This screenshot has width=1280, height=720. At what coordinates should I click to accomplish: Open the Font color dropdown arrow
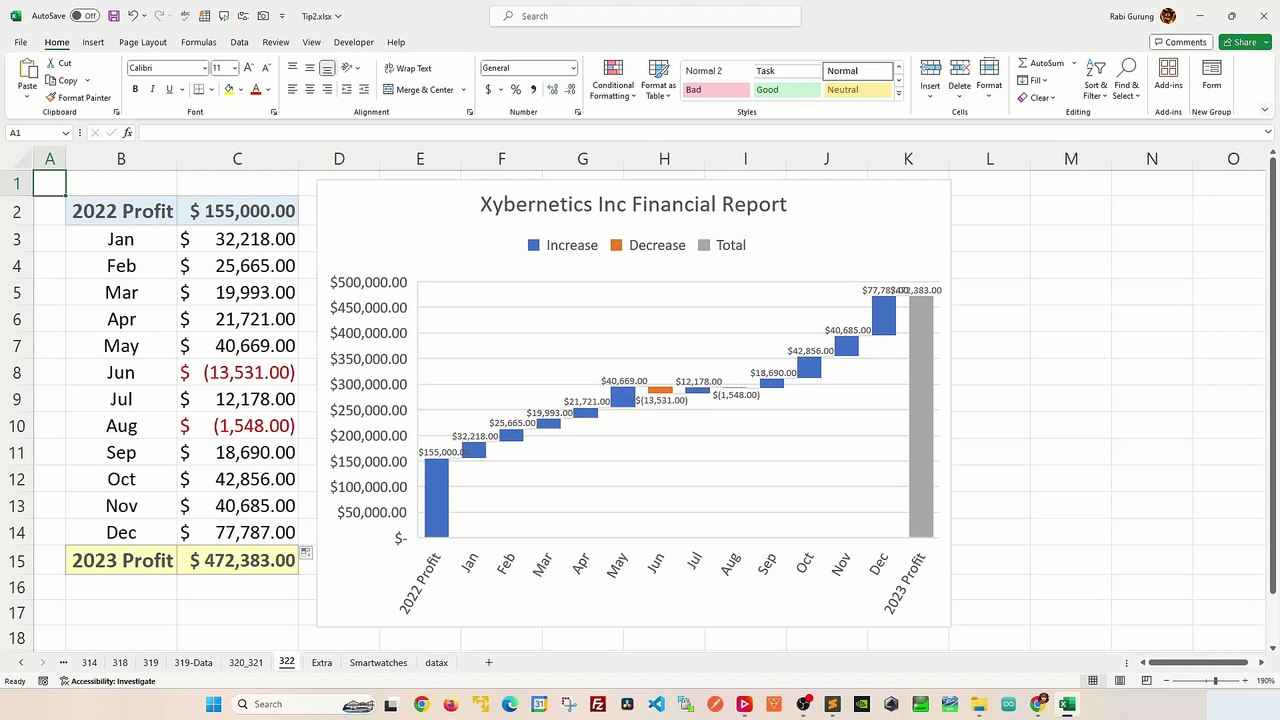click(x=268, y=90)
